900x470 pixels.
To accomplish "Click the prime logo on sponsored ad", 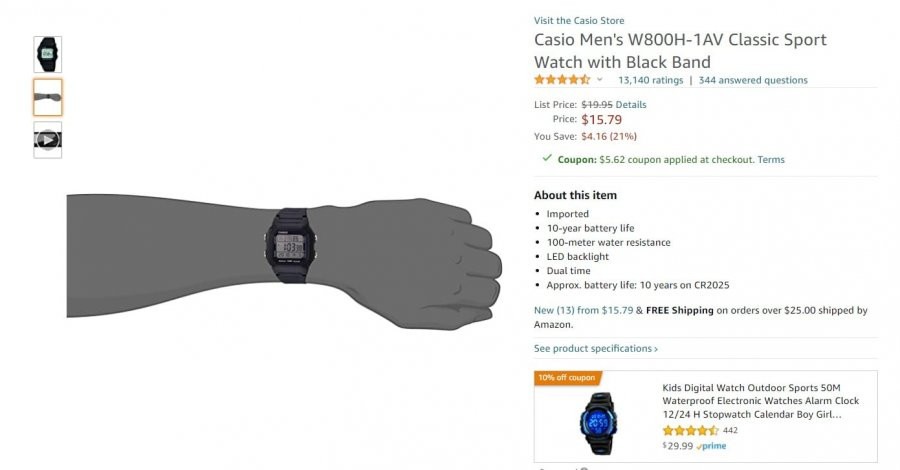I will (x=712, y=446).
